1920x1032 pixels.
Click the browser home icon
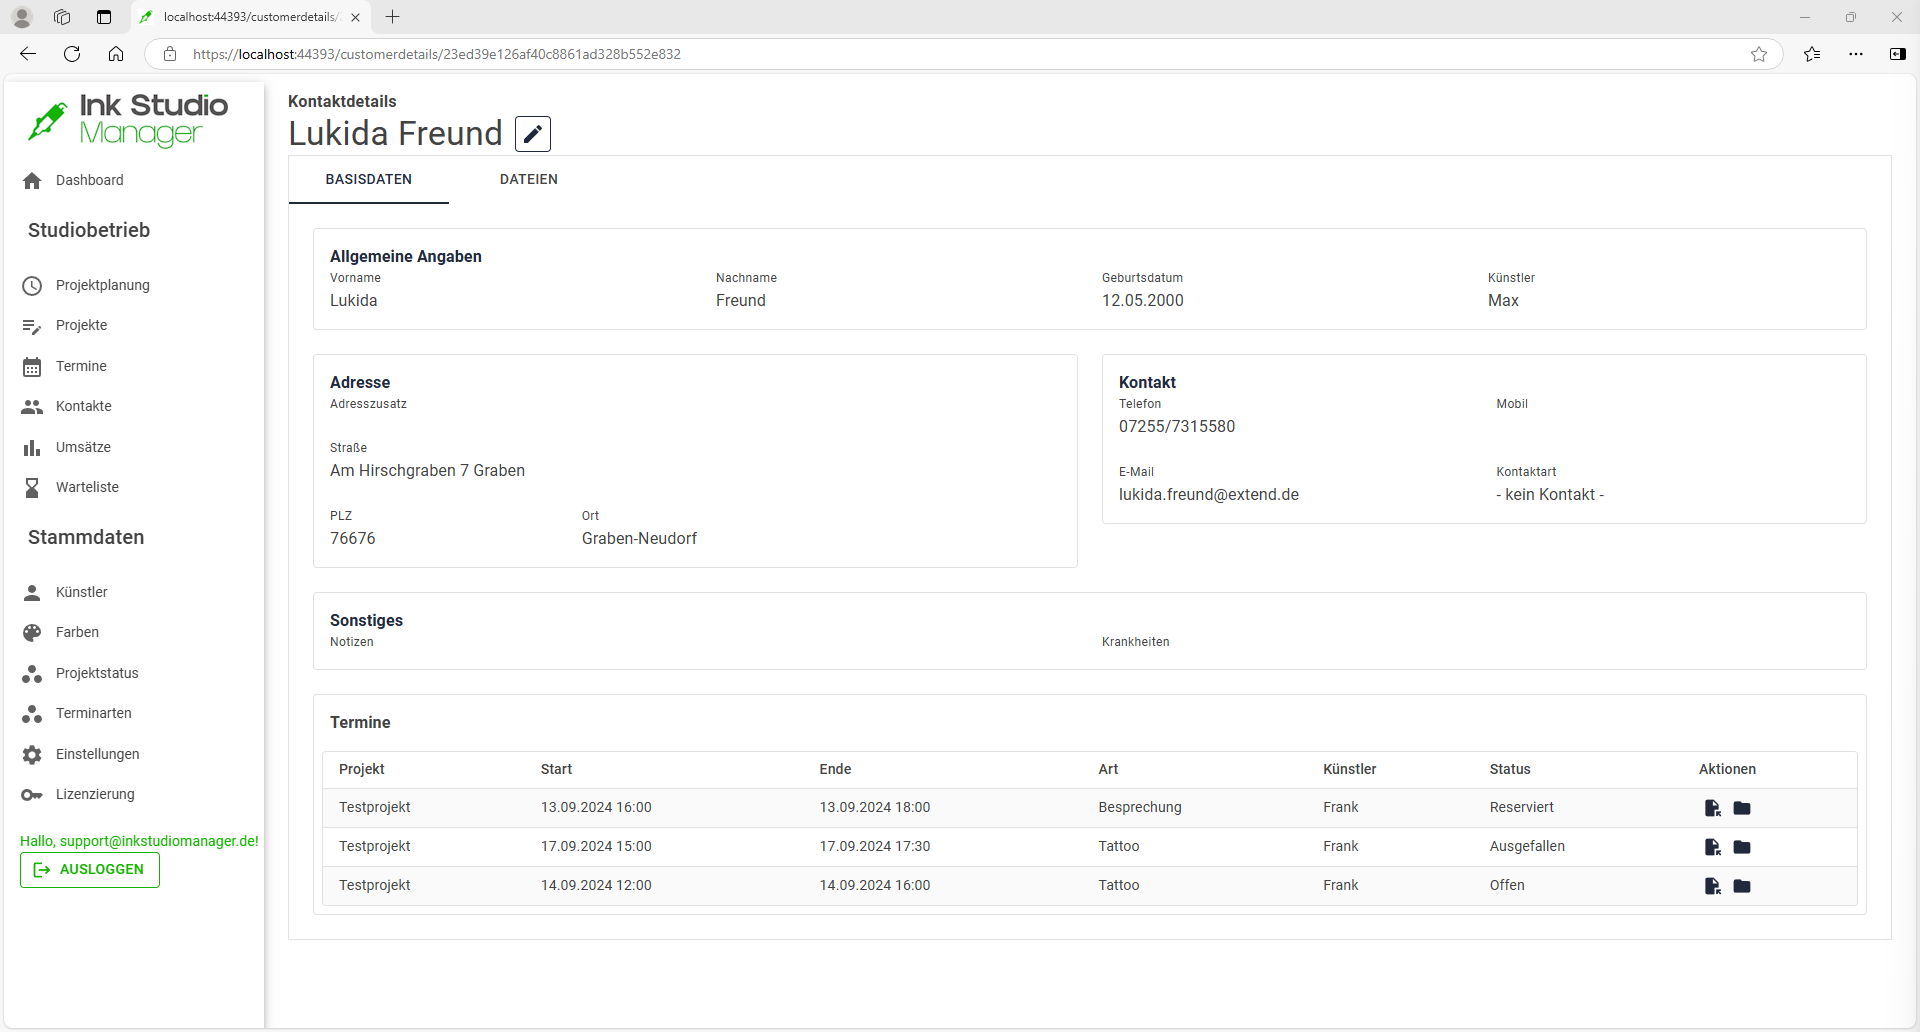pos(116,54)
